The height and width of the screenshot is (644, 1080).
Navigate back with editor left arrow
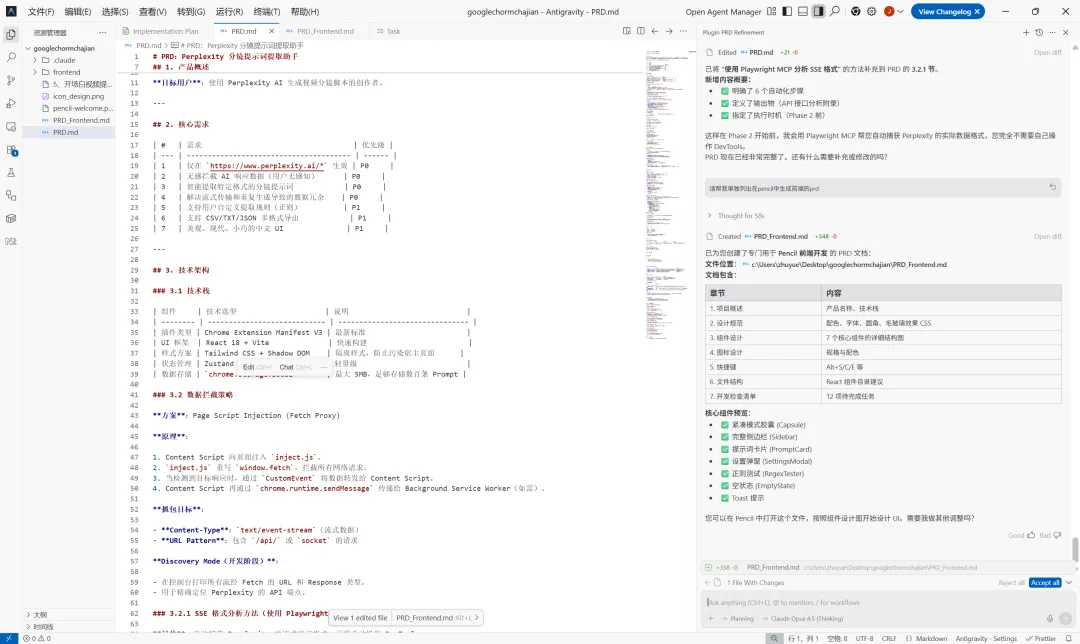click(654, 31)
